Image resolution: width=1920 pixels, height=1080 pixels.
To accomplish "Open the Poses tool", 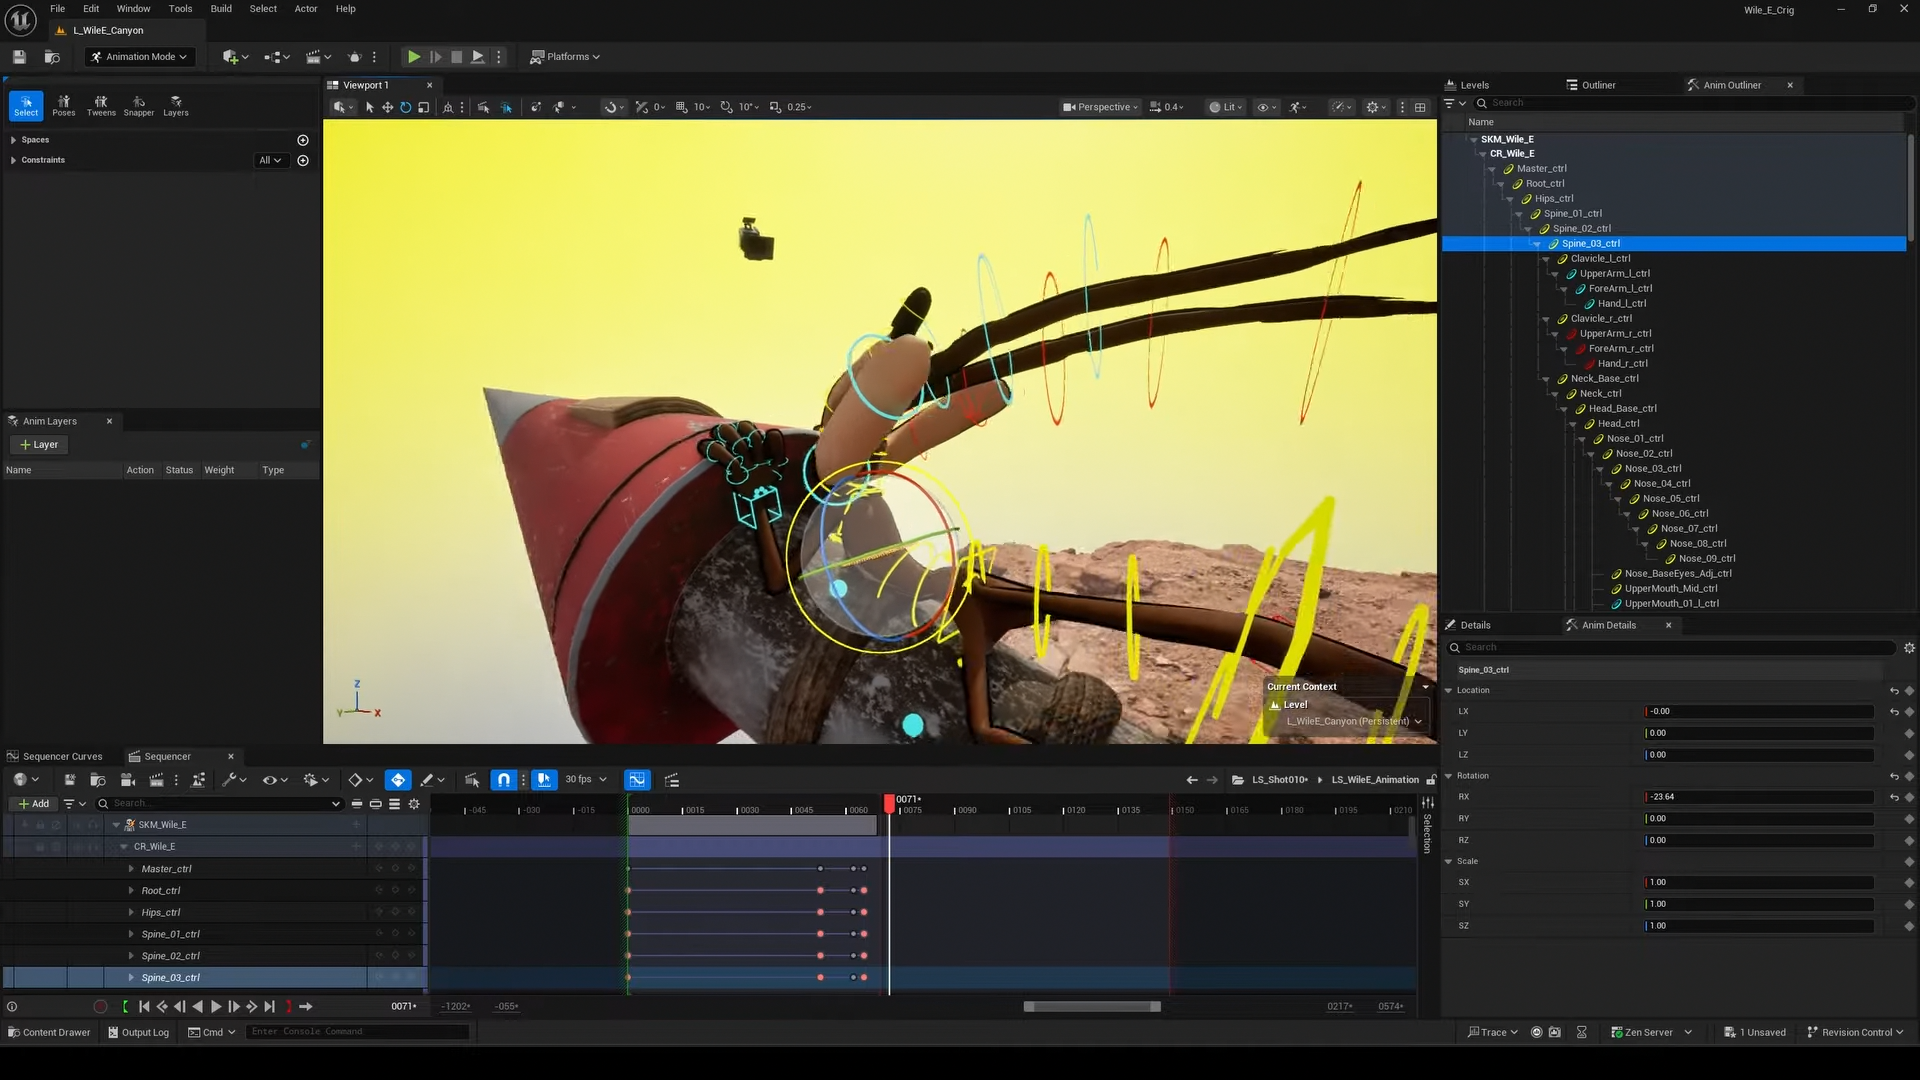I will (64, 105).
